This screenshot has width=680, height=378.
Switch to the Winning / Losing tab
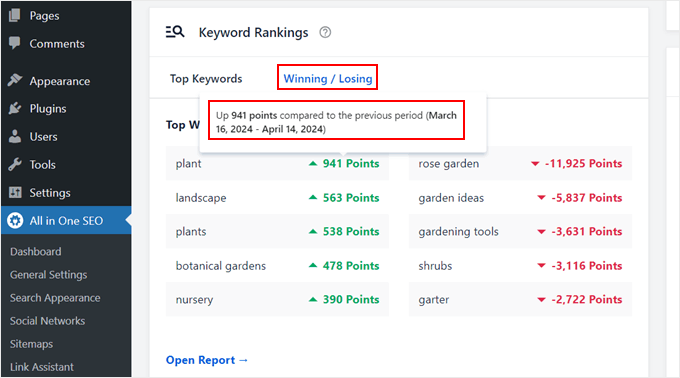click(327, 78)
